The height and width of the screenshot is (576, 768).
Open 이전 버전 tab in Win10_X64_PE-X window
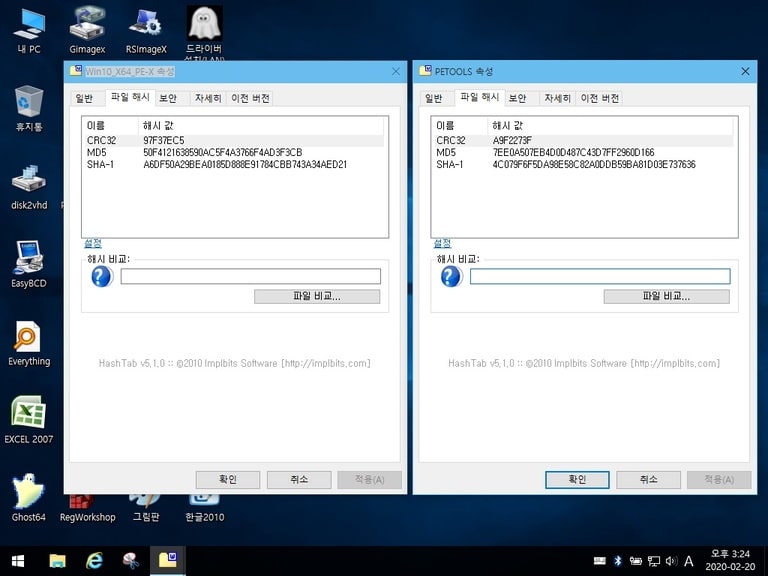250,98
